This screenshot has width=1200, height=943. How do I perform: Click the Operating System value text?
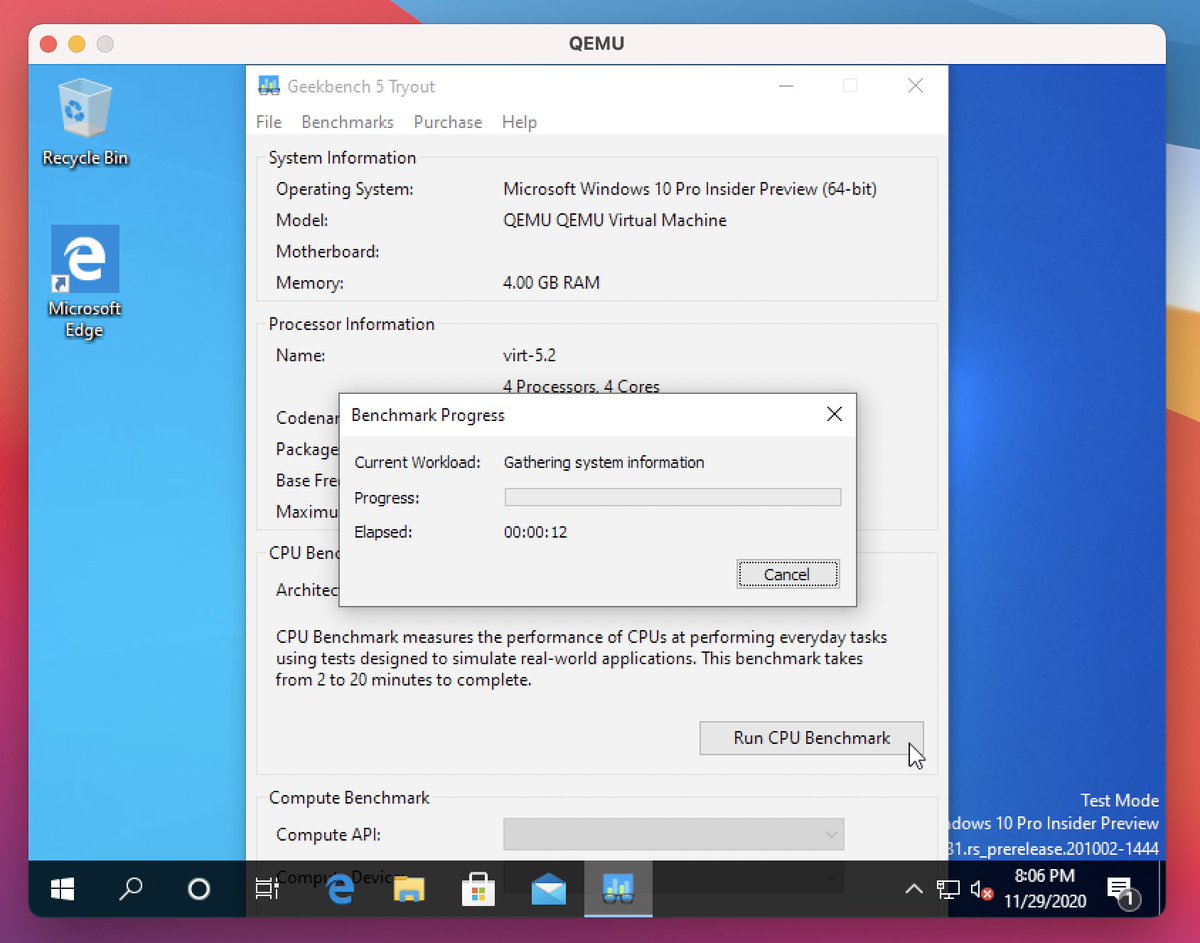tap(690, 189)
